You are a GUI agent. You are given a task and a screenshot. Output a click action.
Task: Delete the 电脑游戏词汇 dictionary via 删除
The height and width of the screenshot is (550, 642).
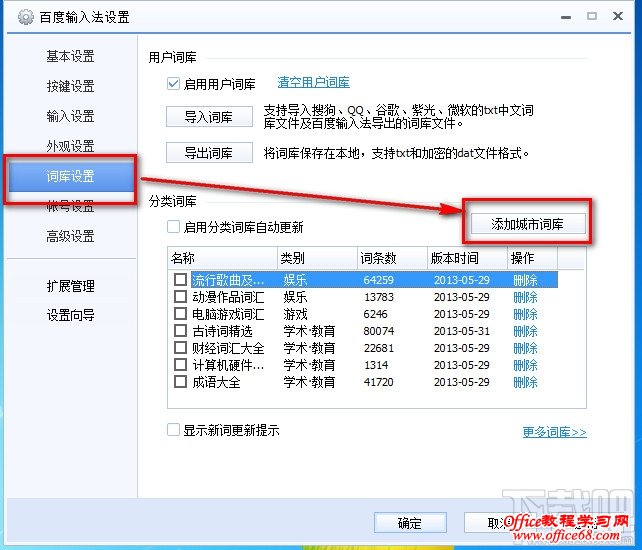click(x=525, y=314)
